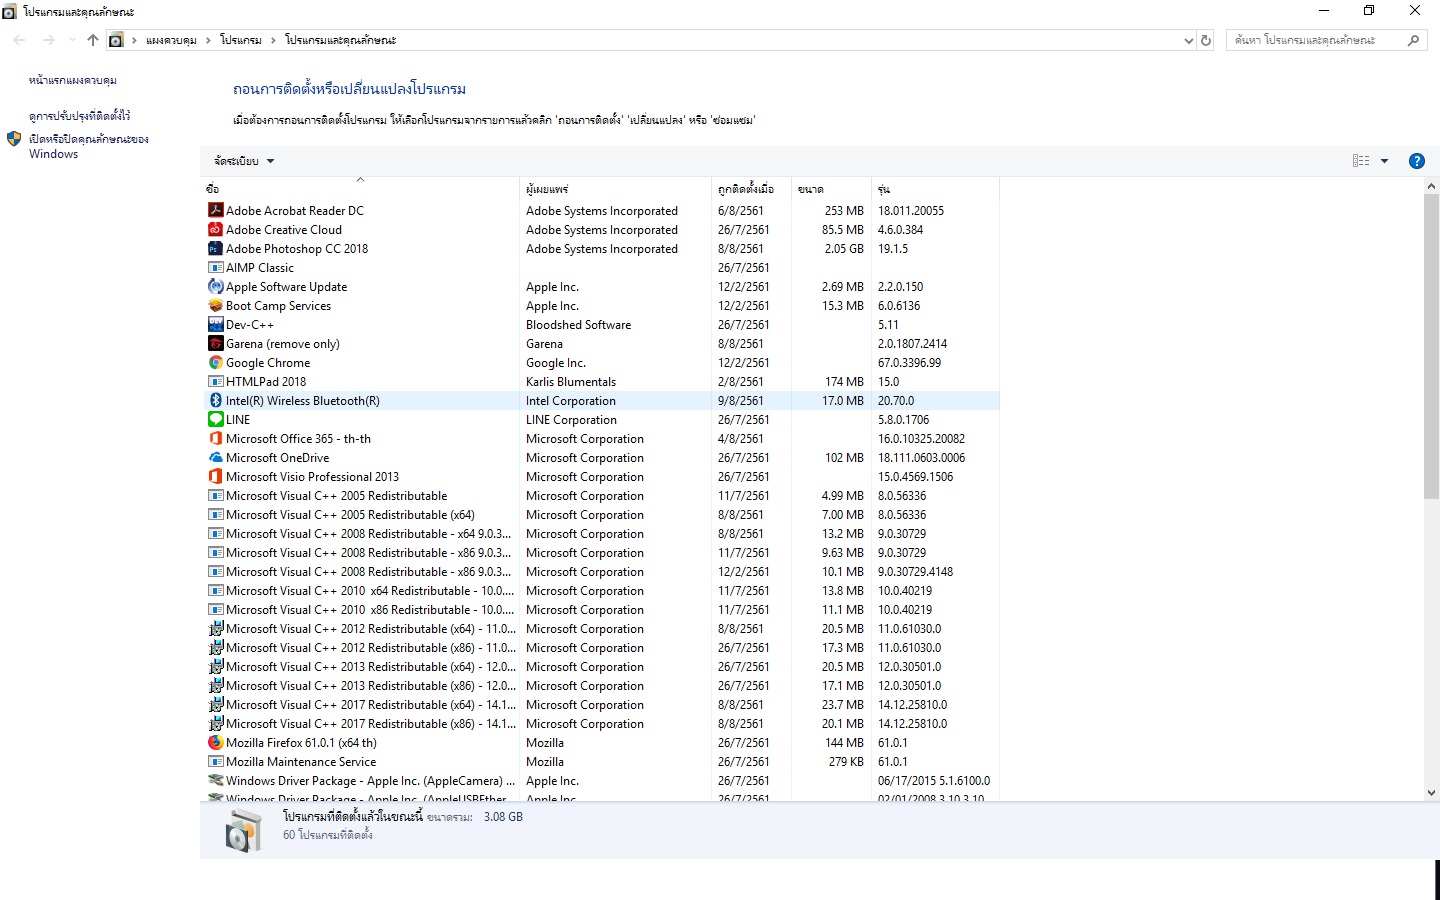Click the Microsoft Office 365 icon
This screenshot has height=900, width=1440.
click(215, 438)
